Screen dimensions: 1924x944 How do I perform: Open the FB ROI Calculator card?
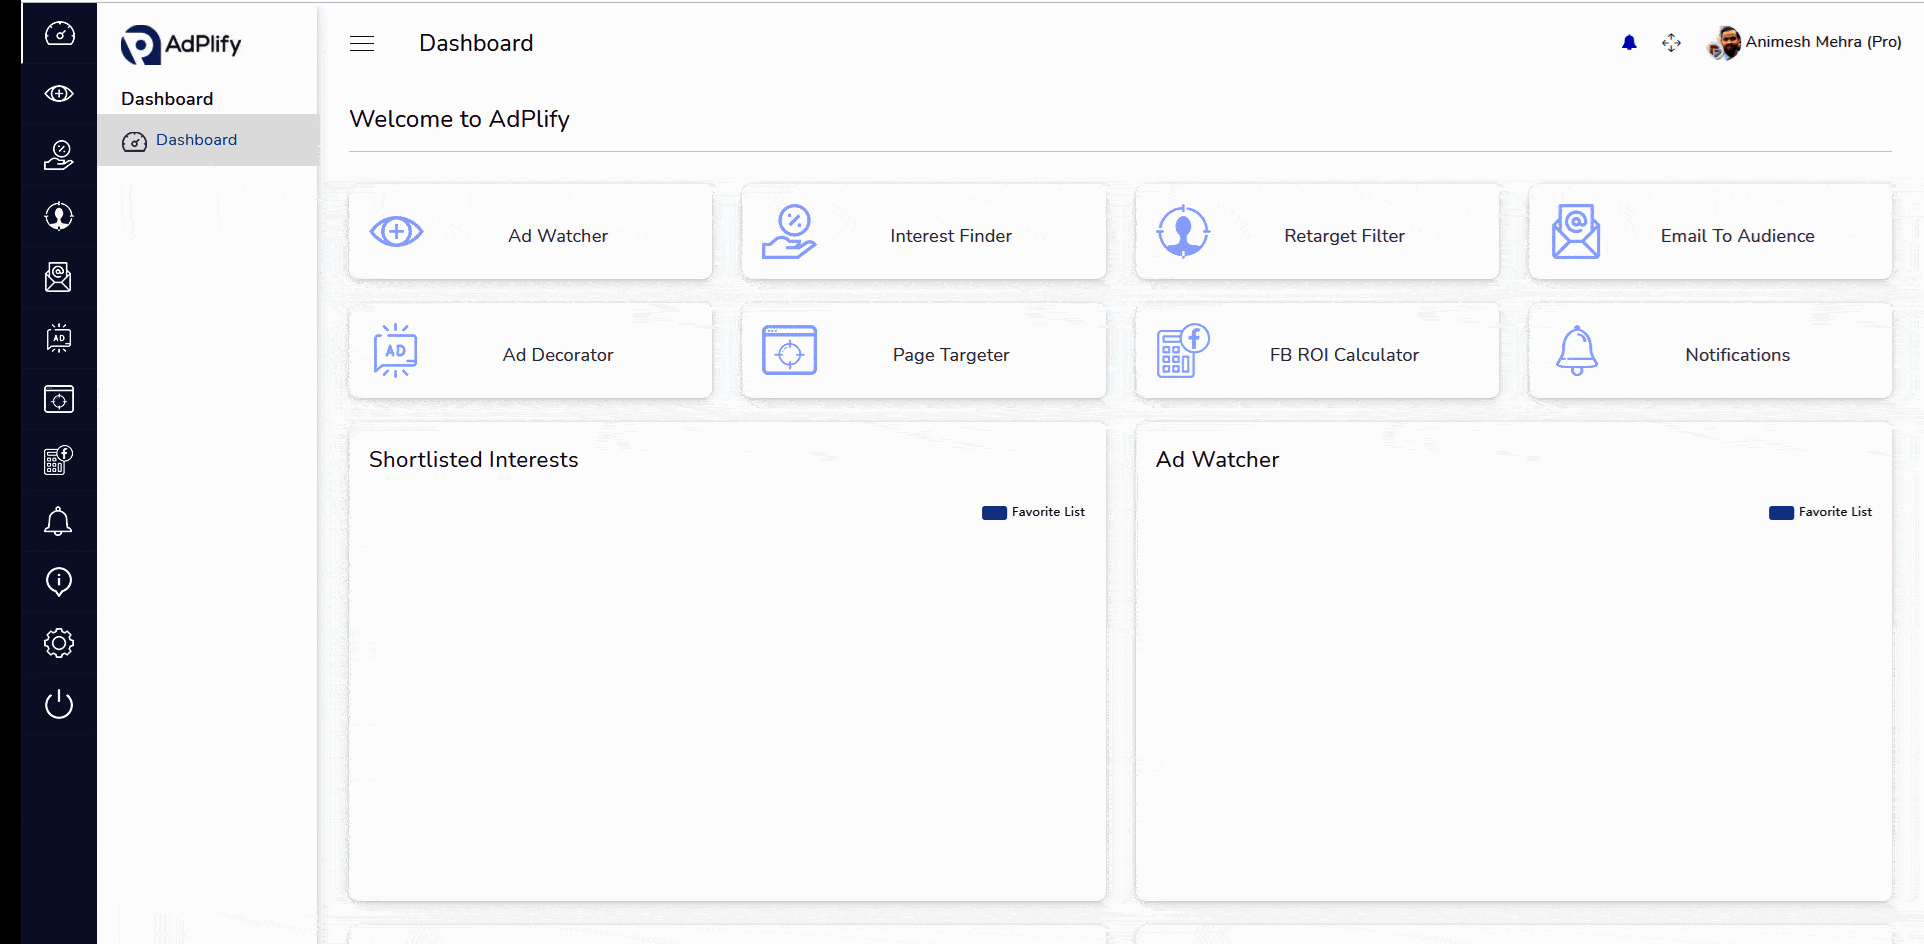(x=1317, y=354)
